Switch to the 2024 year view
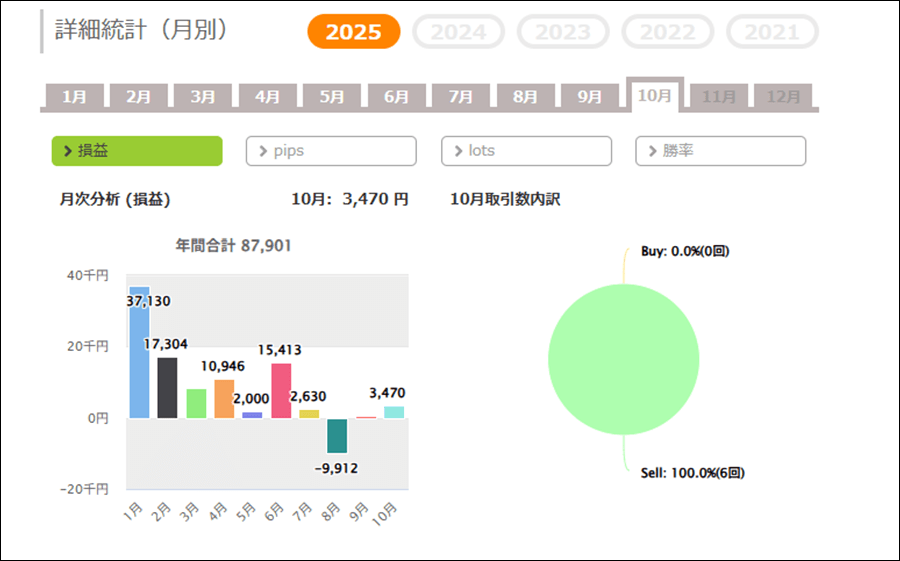Screen dimensions: 900x561 coord(458,32)
